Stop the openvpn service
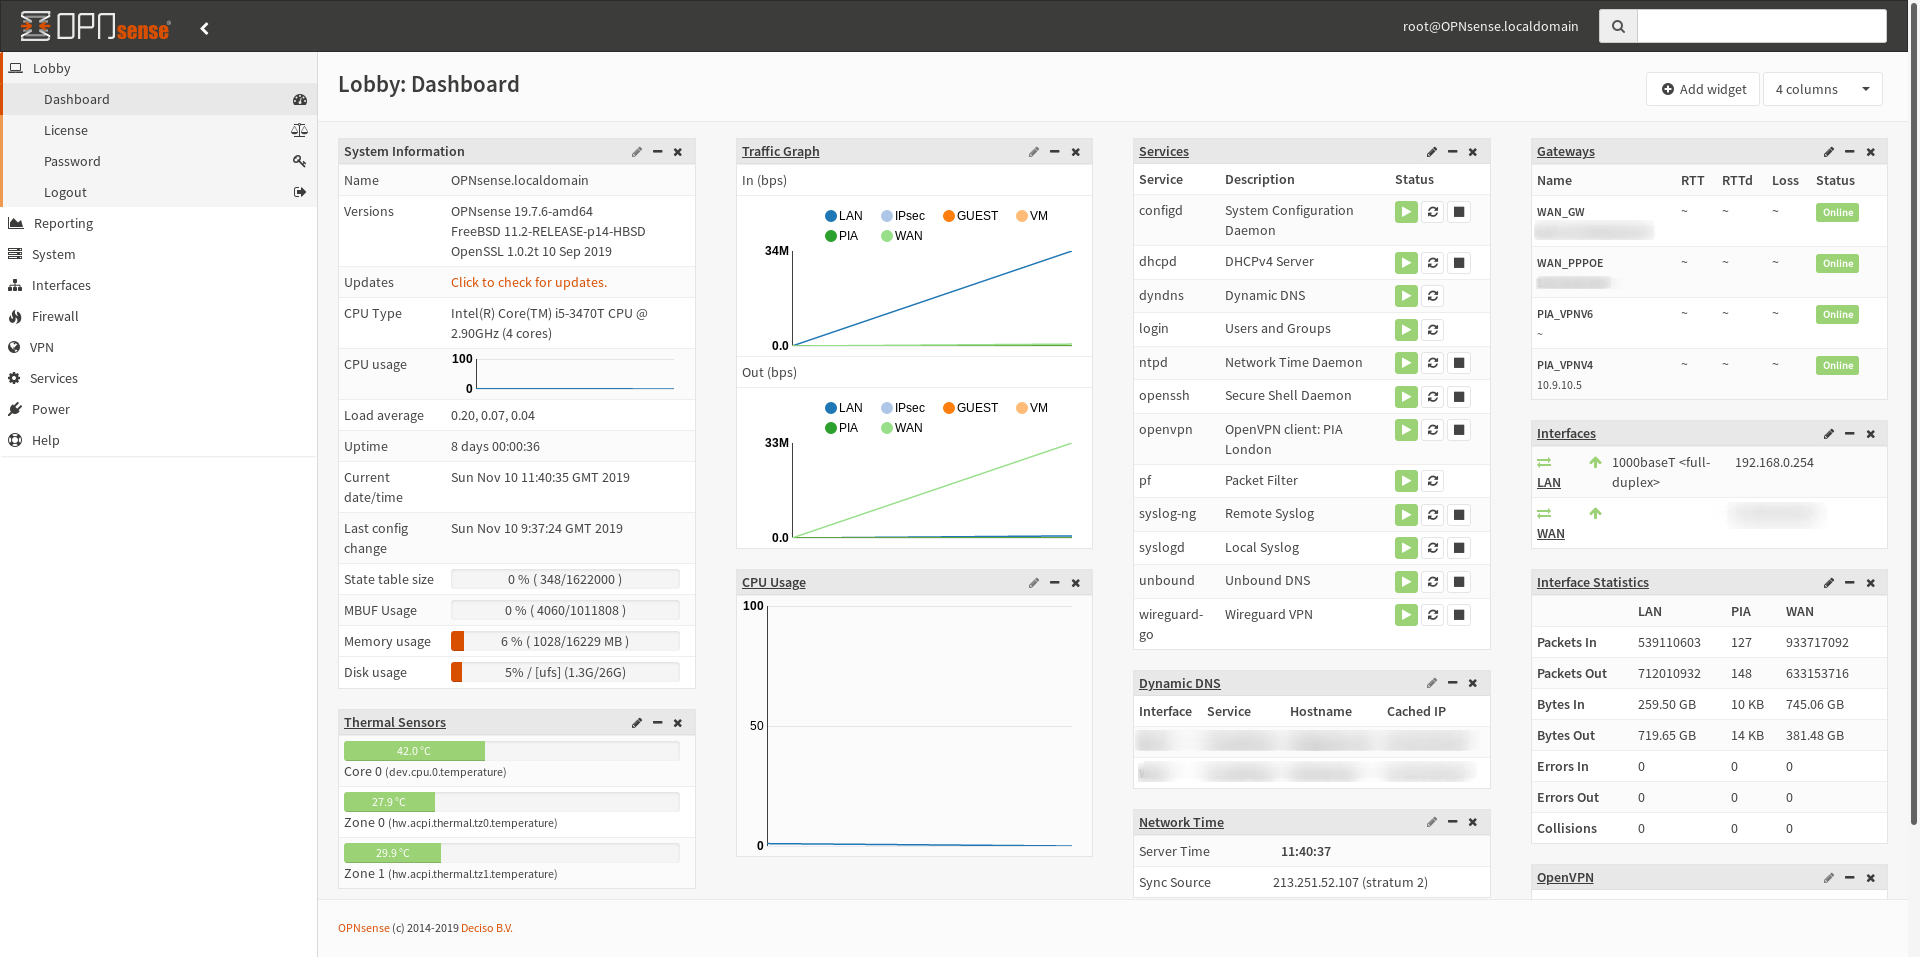 1459,430
